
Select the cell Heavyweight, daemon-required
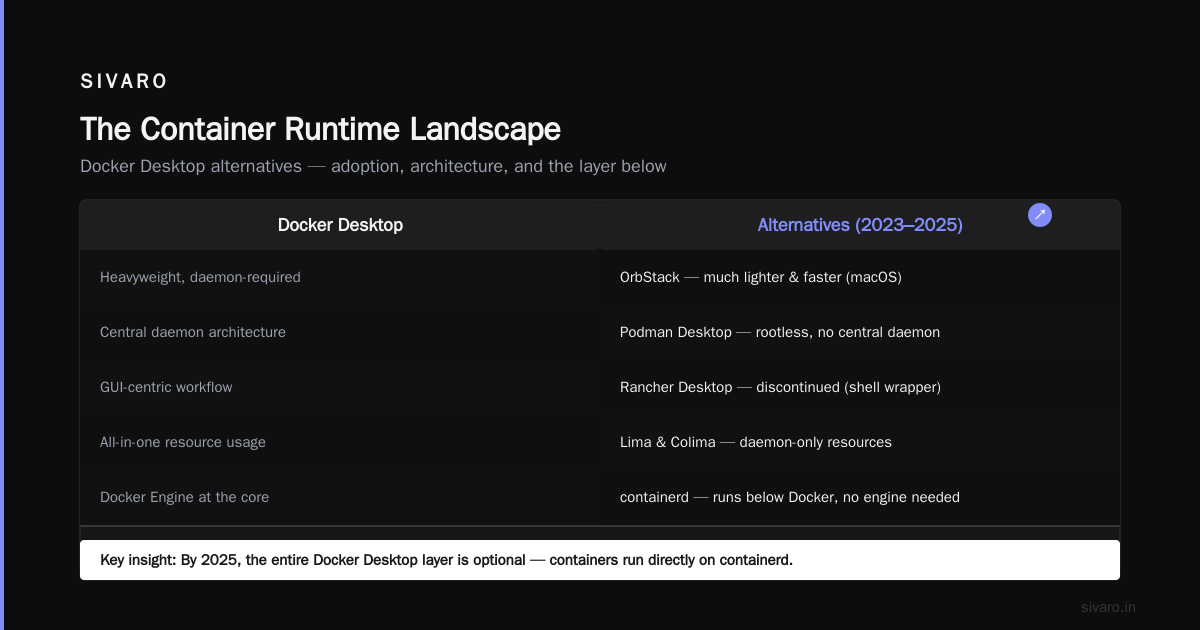click(340, 277)
